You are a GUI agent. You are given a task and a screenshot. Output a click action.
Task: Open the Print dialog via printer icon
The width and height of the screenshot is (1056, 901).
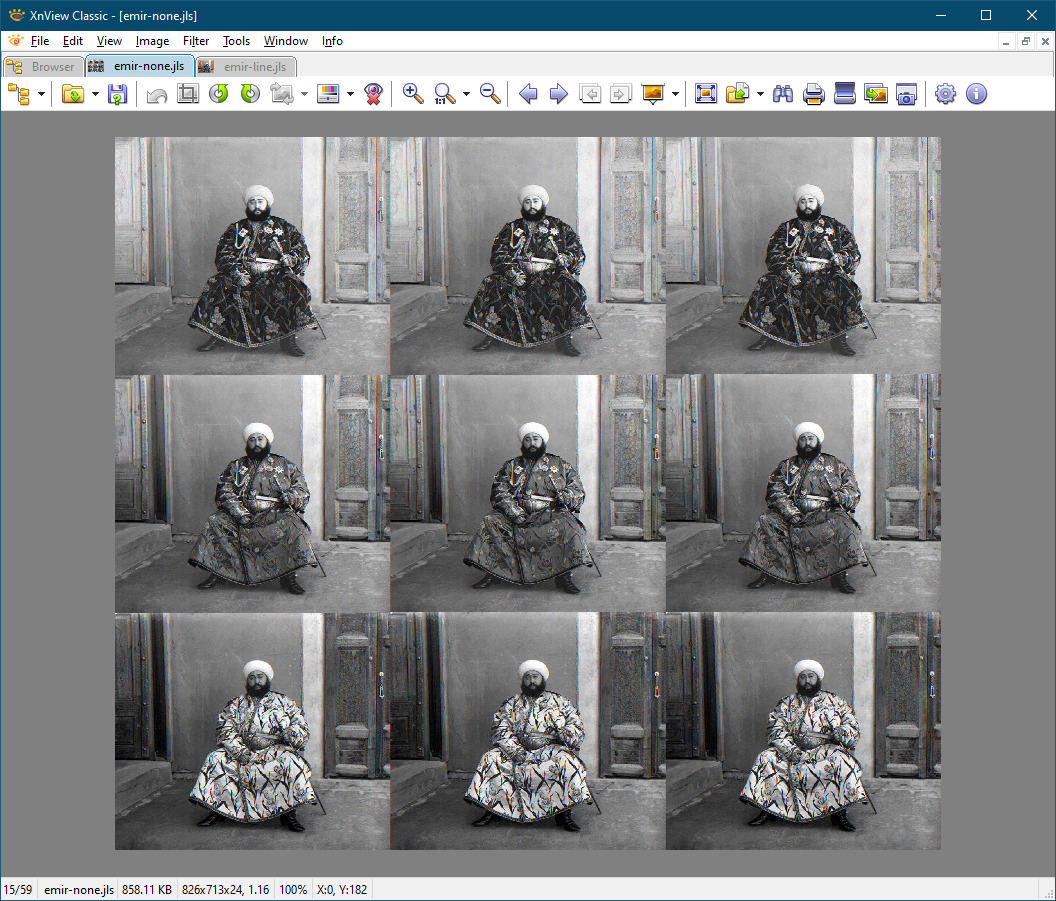(814, 94)
